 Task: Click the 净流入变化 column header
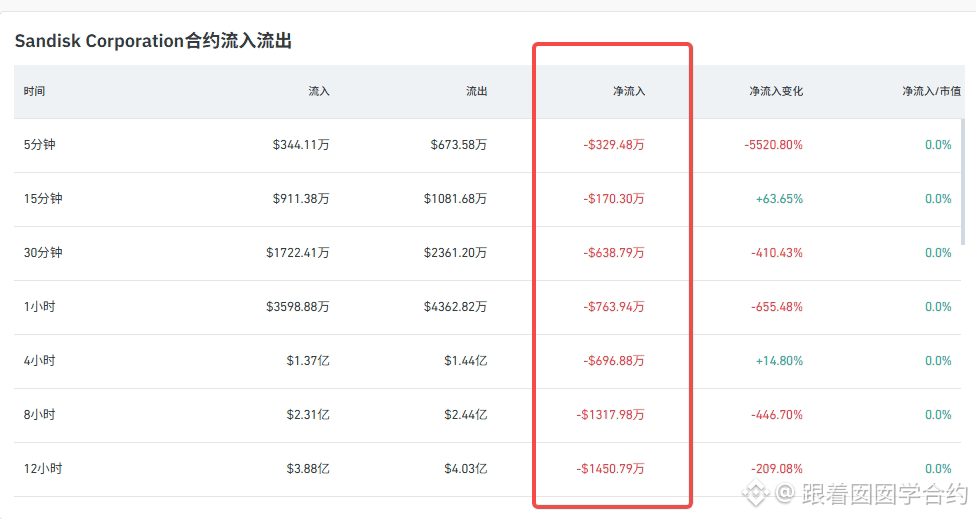776,91
